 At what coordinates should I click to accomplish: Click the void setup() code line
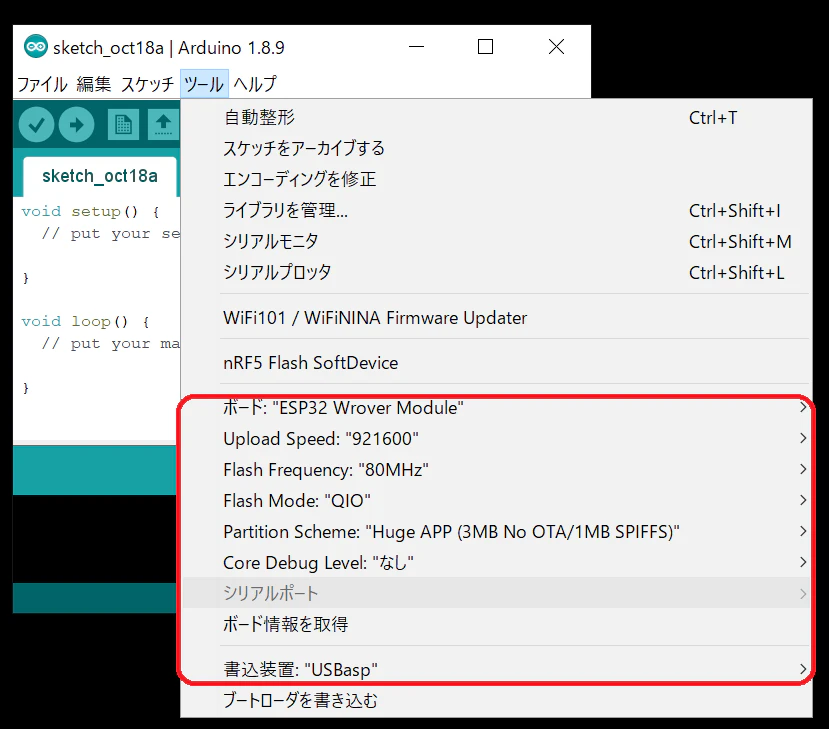90,211
